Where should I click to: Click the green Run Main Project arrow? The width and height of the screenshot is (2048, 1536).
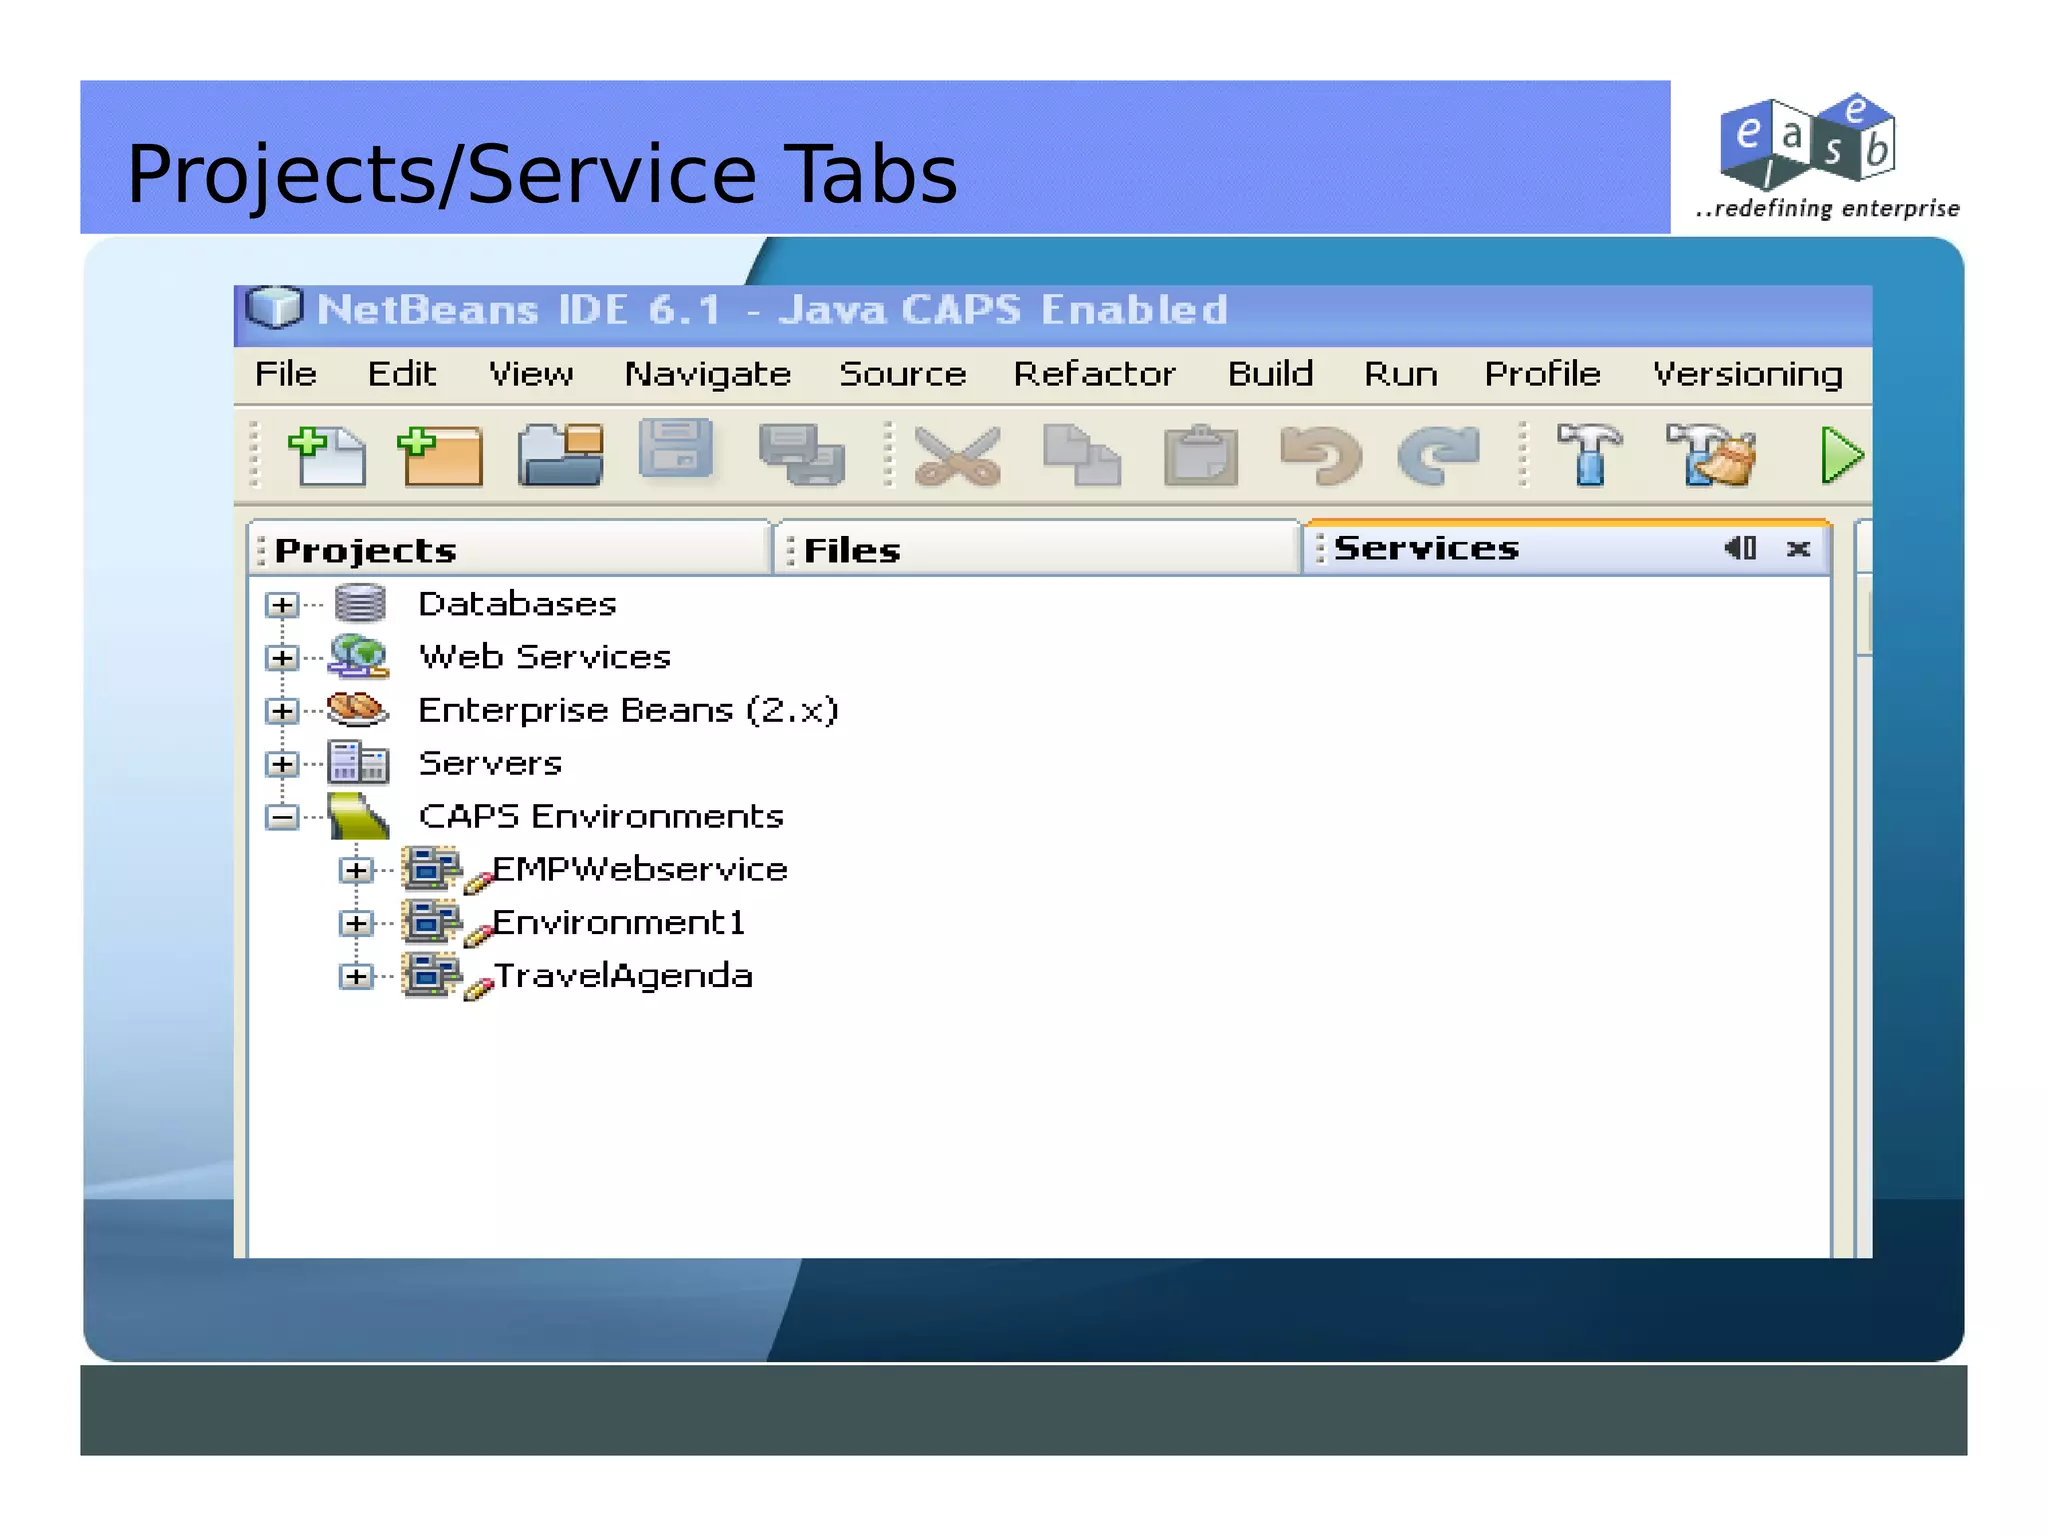[x=1842, y=456]
